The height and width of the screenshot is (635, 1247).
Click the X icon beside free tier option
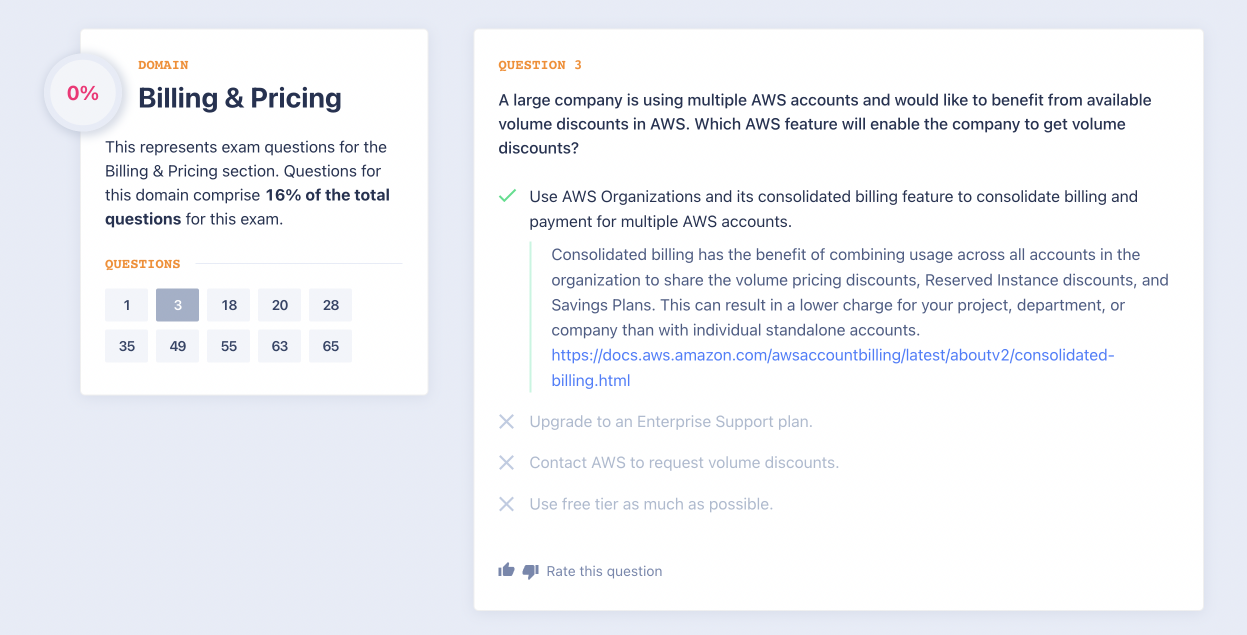[x=507, y=504]
